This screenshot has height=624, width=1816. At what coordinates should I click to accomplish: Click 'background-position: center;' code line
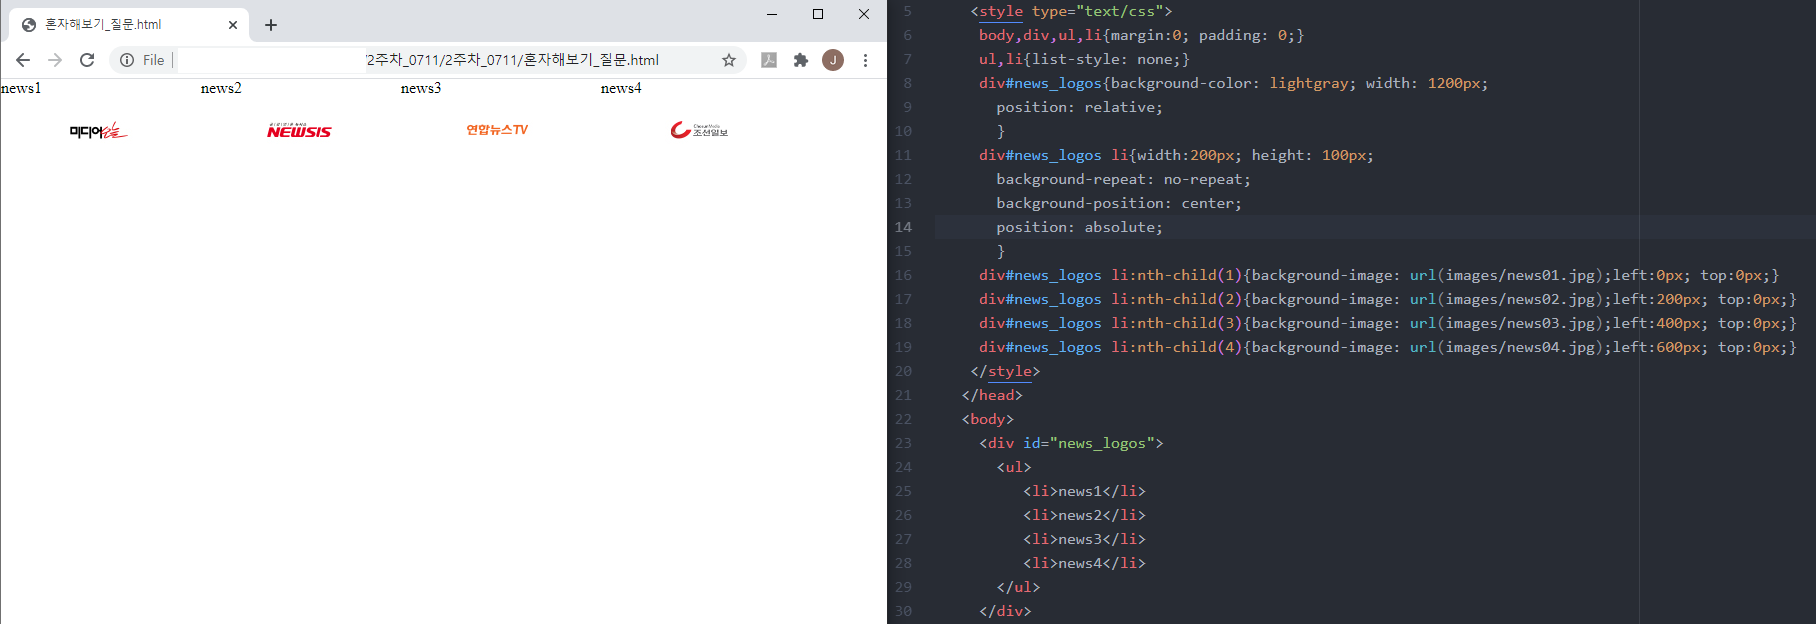tap(1119, 203)
